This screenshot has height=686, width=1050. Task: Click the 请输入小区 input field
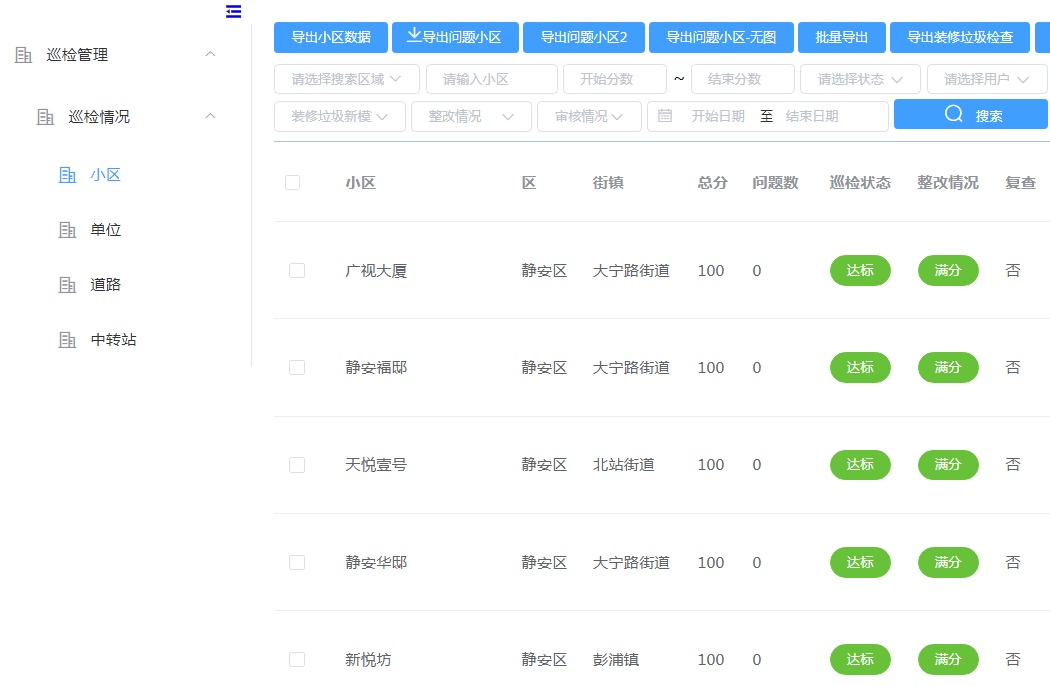click(x=491, y=79)
